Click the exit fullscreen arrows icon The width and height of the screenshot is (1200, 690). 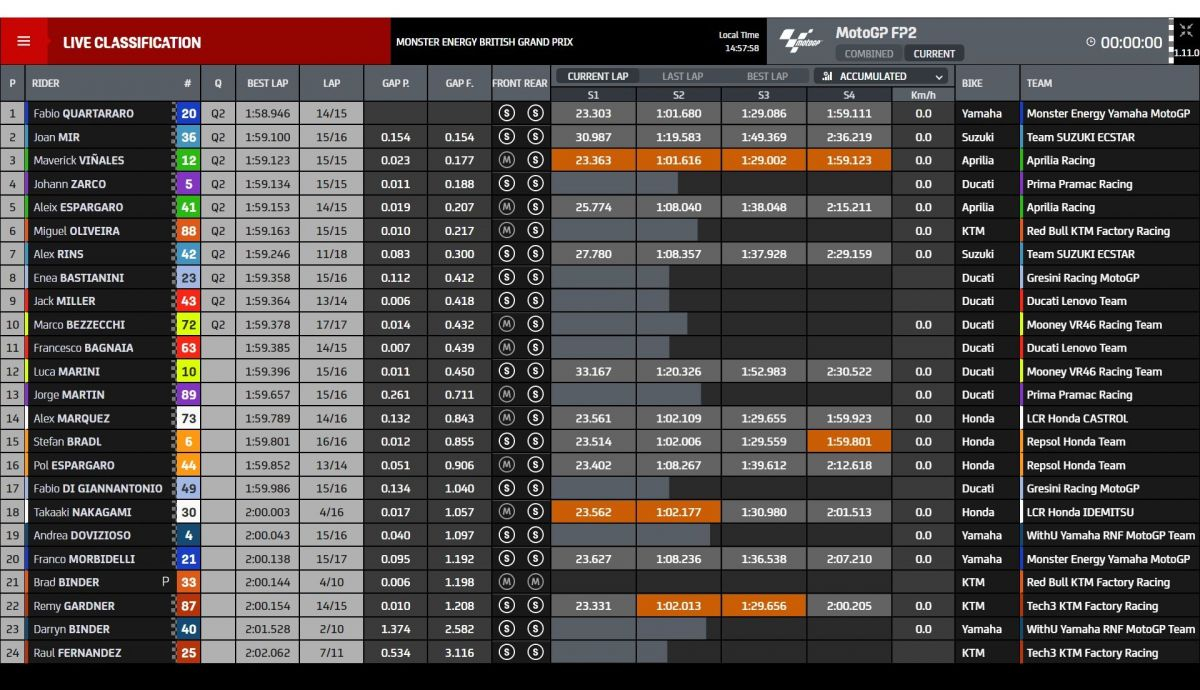pyautogui.click(x=1186, y=31)
